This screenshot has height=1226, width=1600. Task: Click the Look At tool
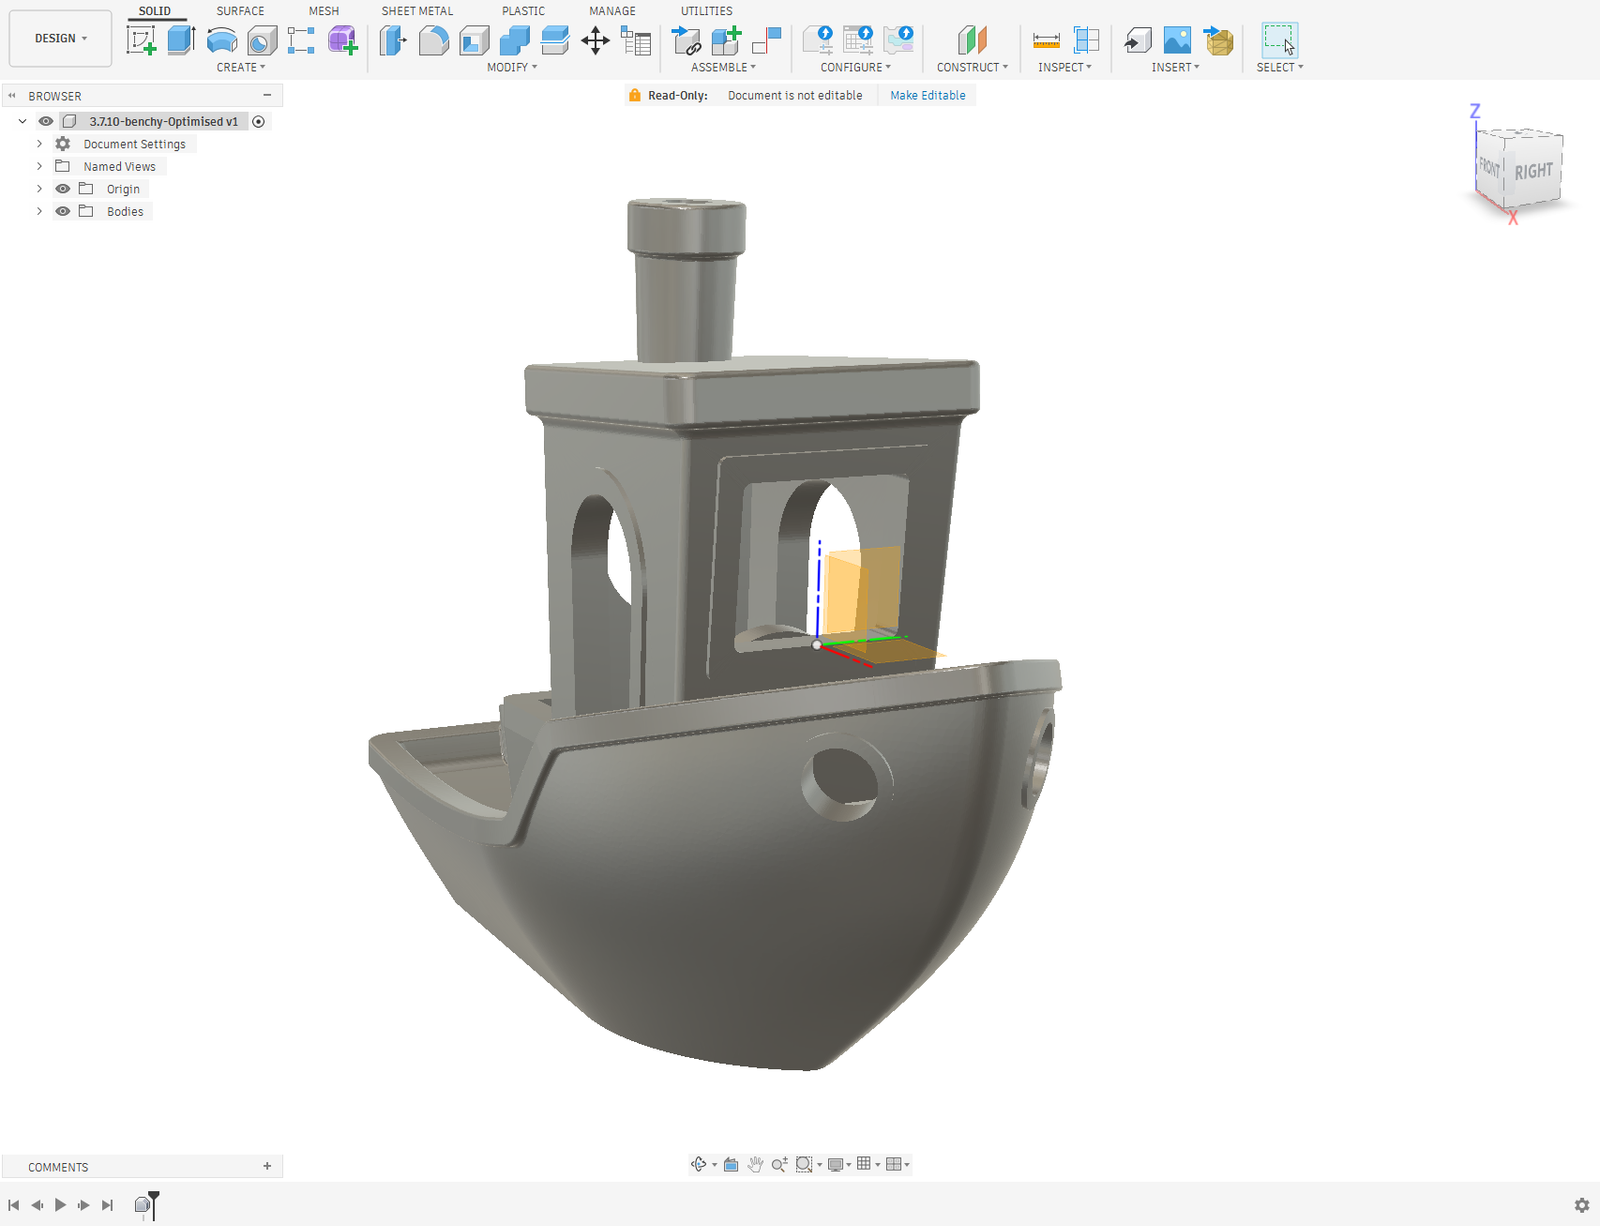coord(731,1164)
